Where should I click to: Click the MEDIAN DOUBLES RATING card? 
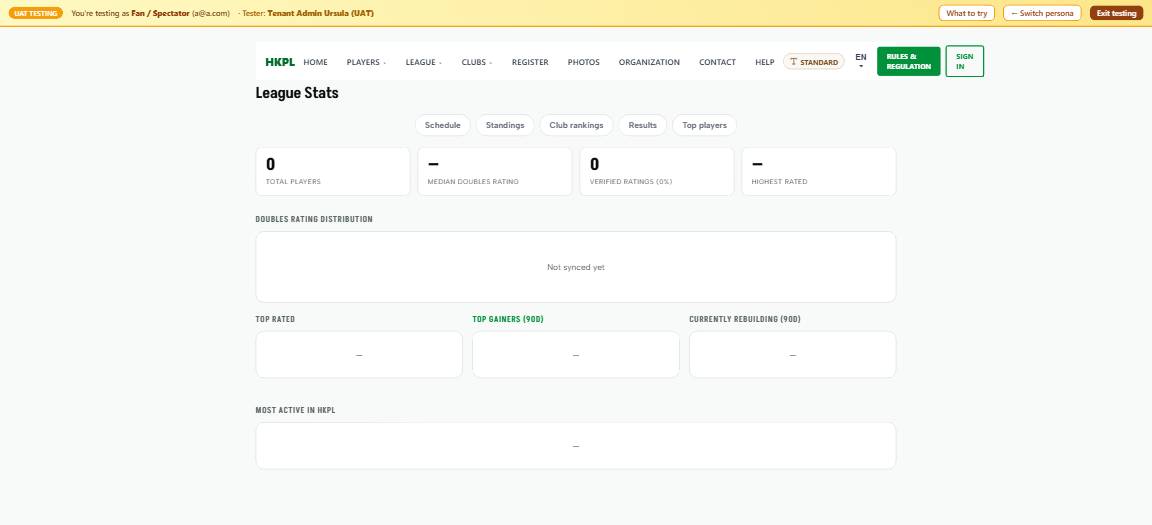494,172
